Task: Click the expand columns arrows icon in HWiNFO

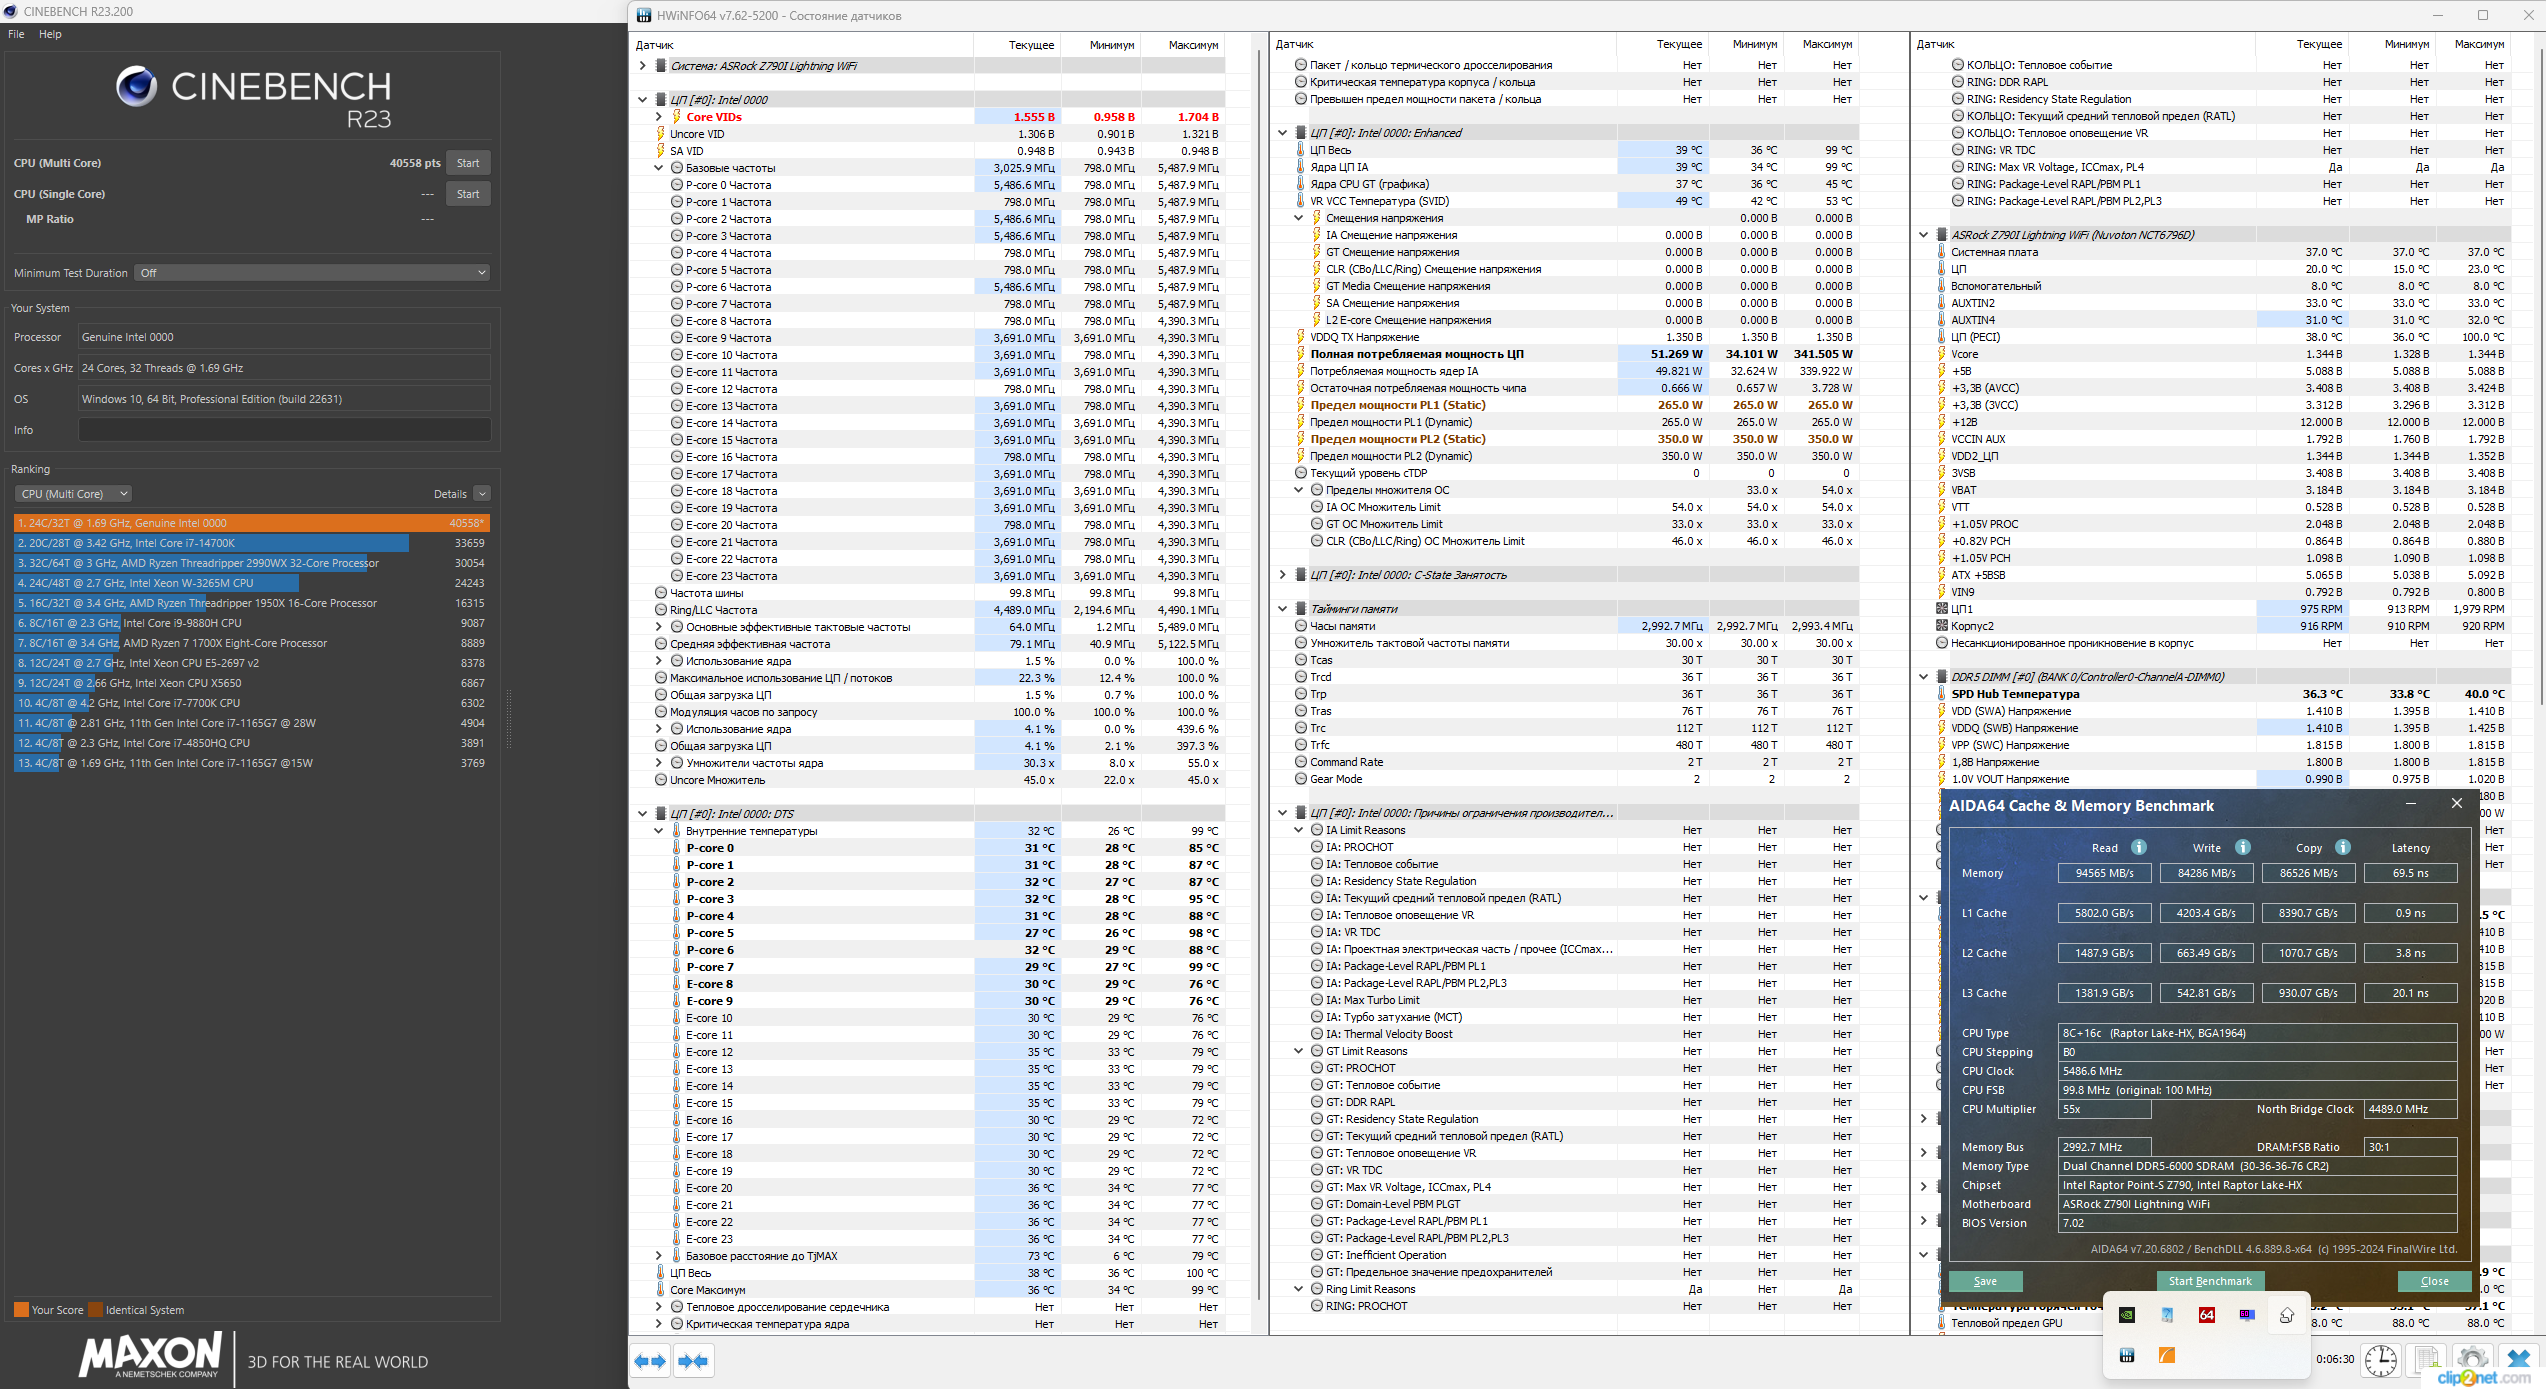Action: (x=650, y=1361)
